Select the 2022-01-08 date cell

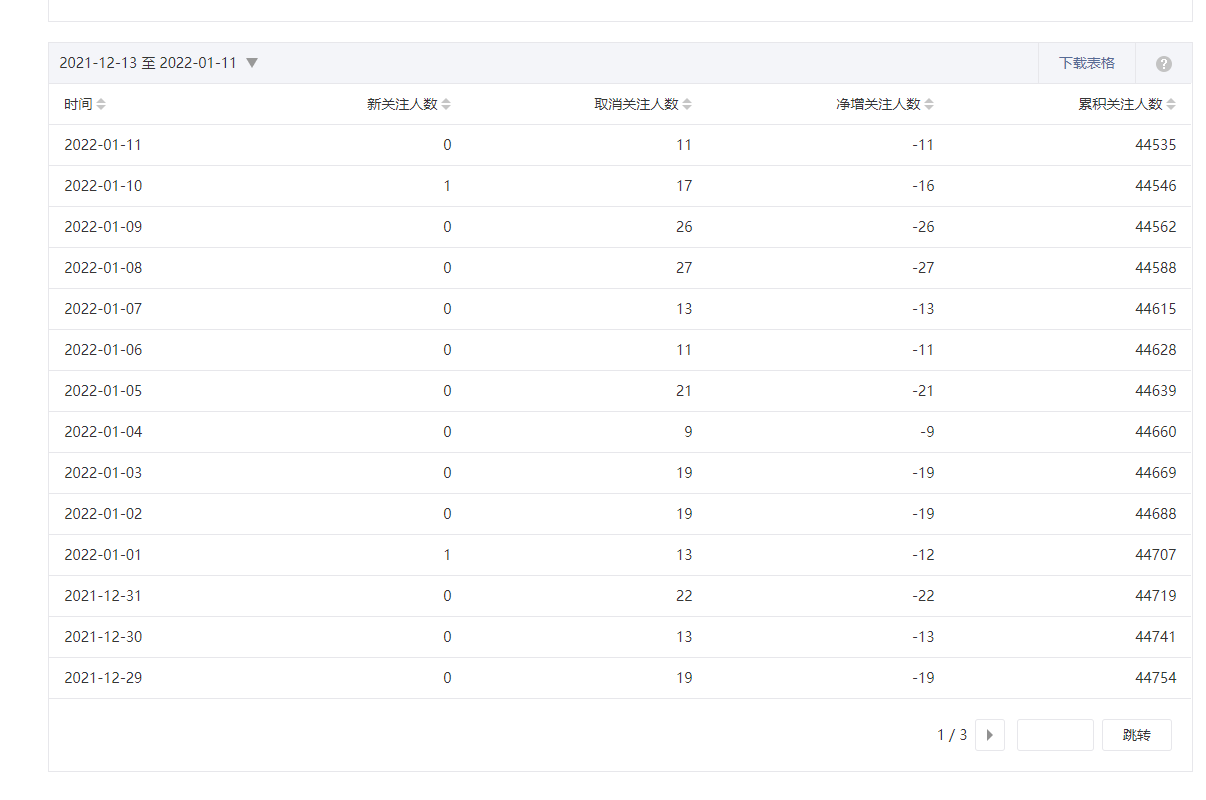[x=103, y=268]
